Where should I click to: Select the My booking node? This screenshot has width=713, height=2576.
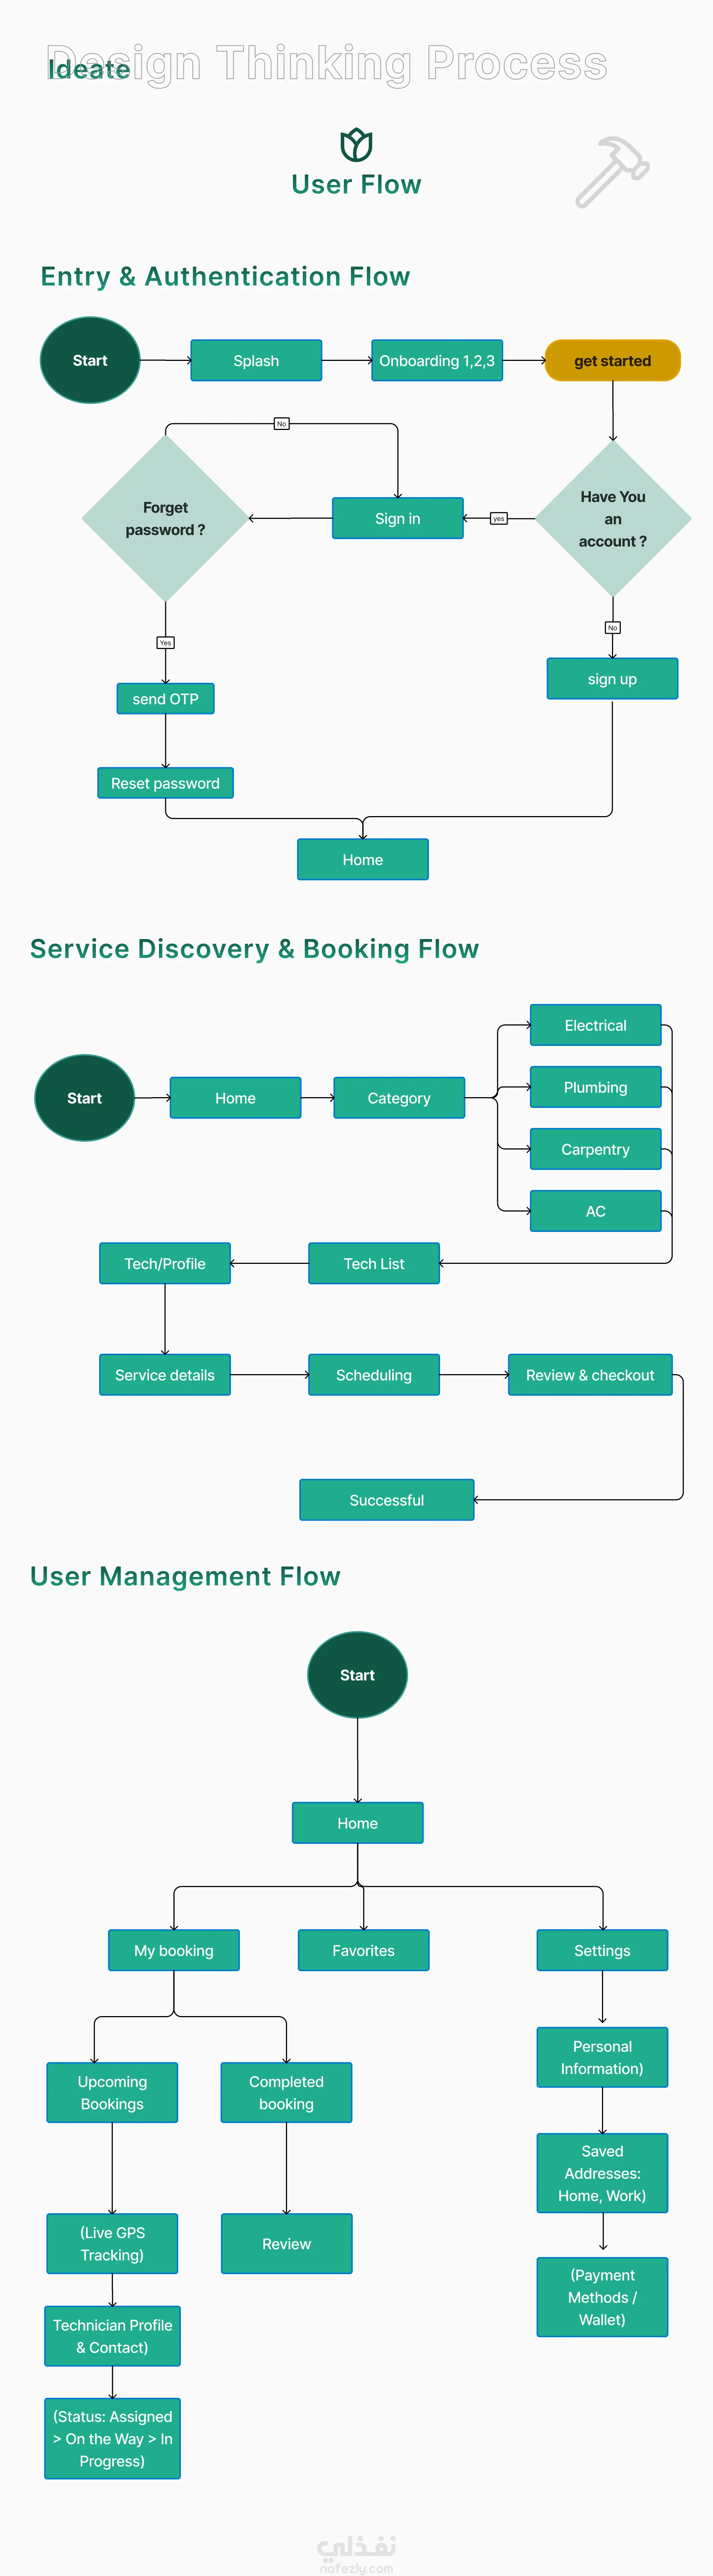pyautogui.click(x=174, y=1951)
